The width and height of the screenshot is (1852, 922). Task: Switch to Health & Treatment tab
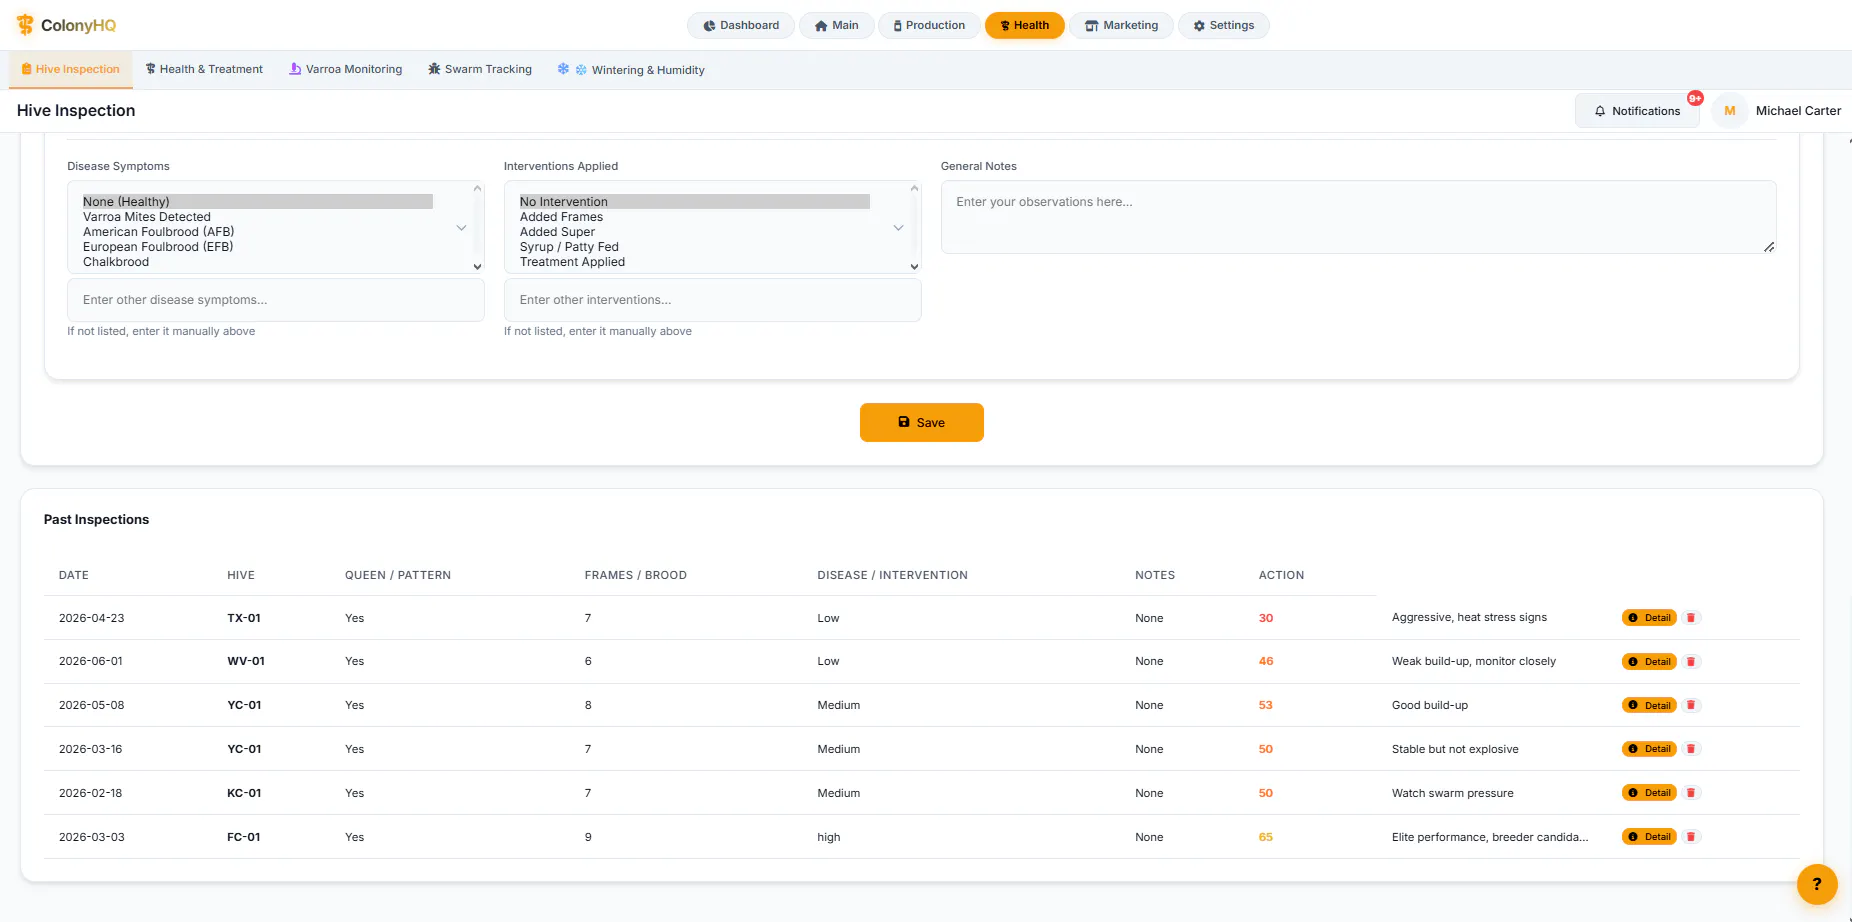pos(204,69)
